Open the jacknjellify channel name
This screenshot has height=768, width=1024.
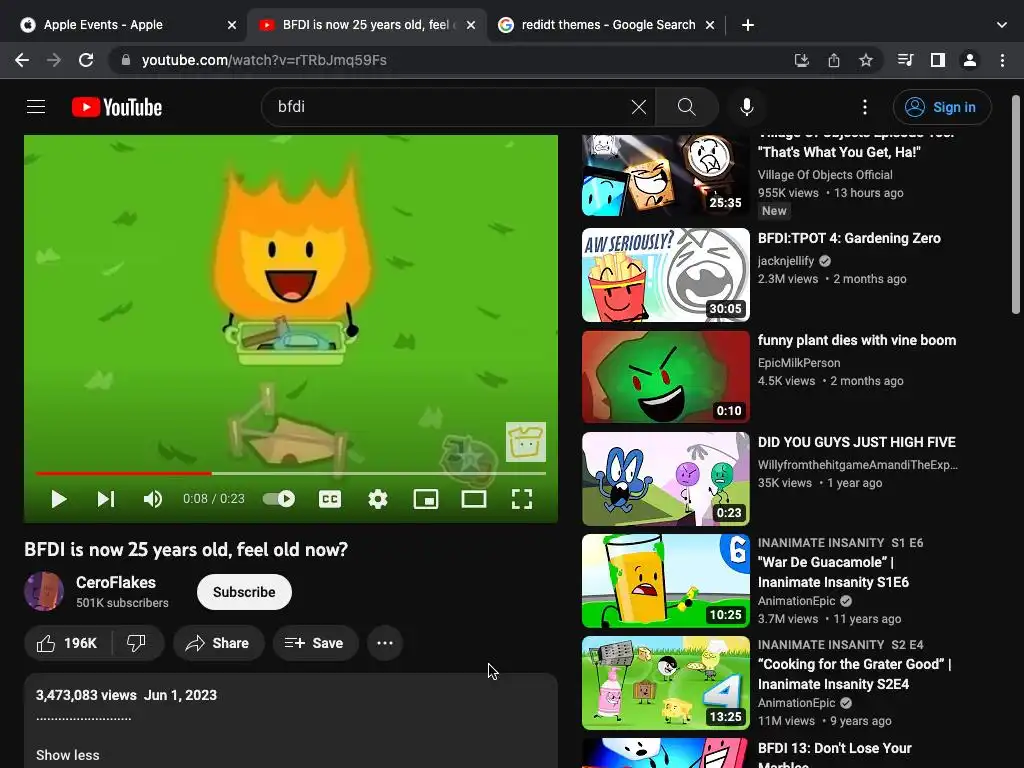[x=786, y=261]
